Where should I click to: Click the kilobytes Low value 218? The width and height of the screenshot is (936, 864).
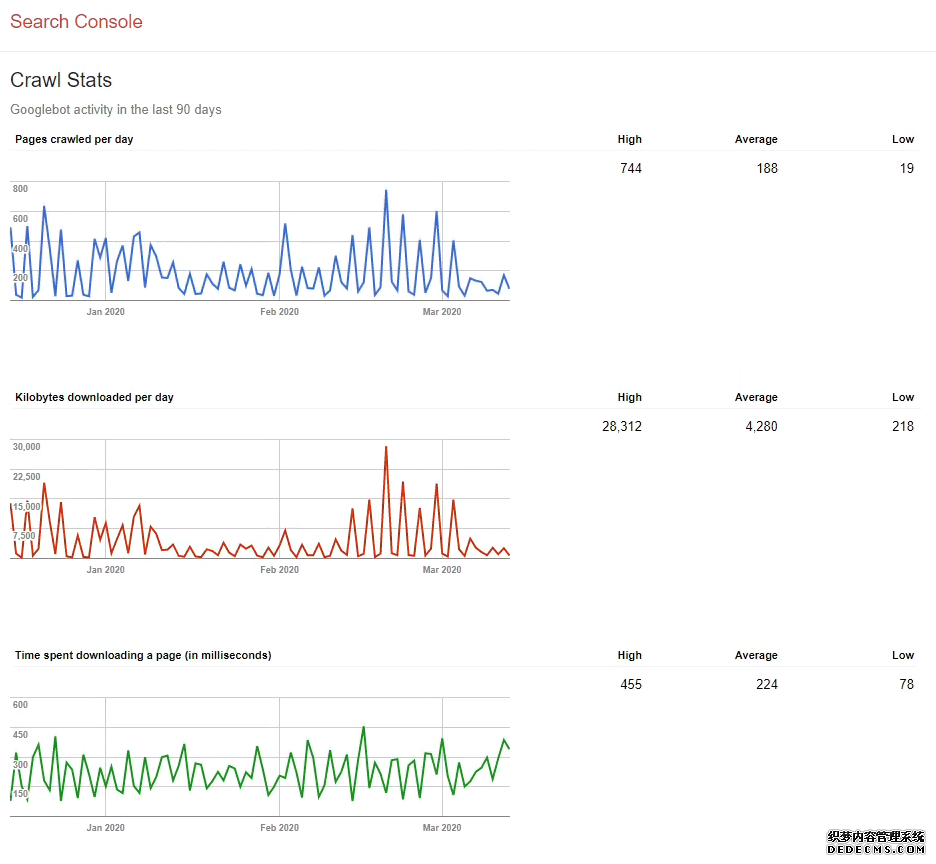(x=902, y=426)
